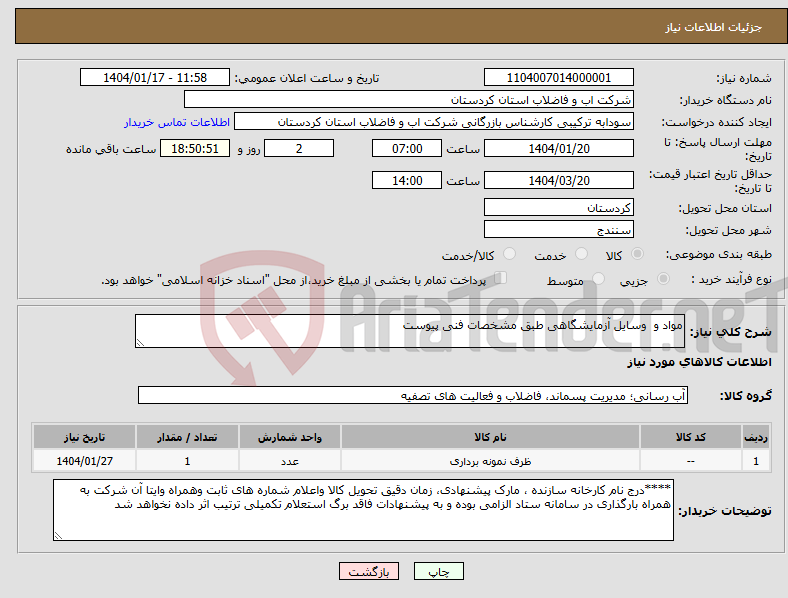788x598 pixels.
Task: Click the deadline time field 07:00
Action: (407, 148)
